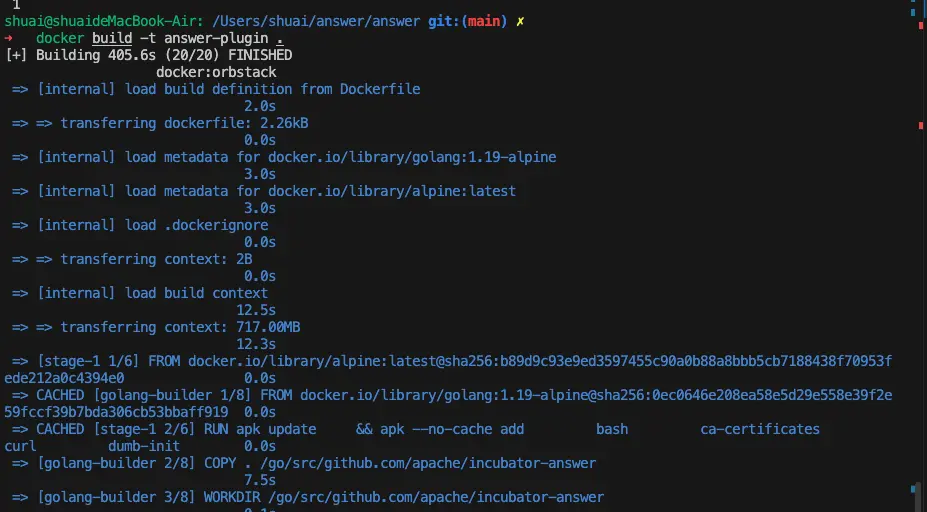Screen dimensions: 927x512
Task: Click the underlined 'build' subcommand
Action: point(112,38)
